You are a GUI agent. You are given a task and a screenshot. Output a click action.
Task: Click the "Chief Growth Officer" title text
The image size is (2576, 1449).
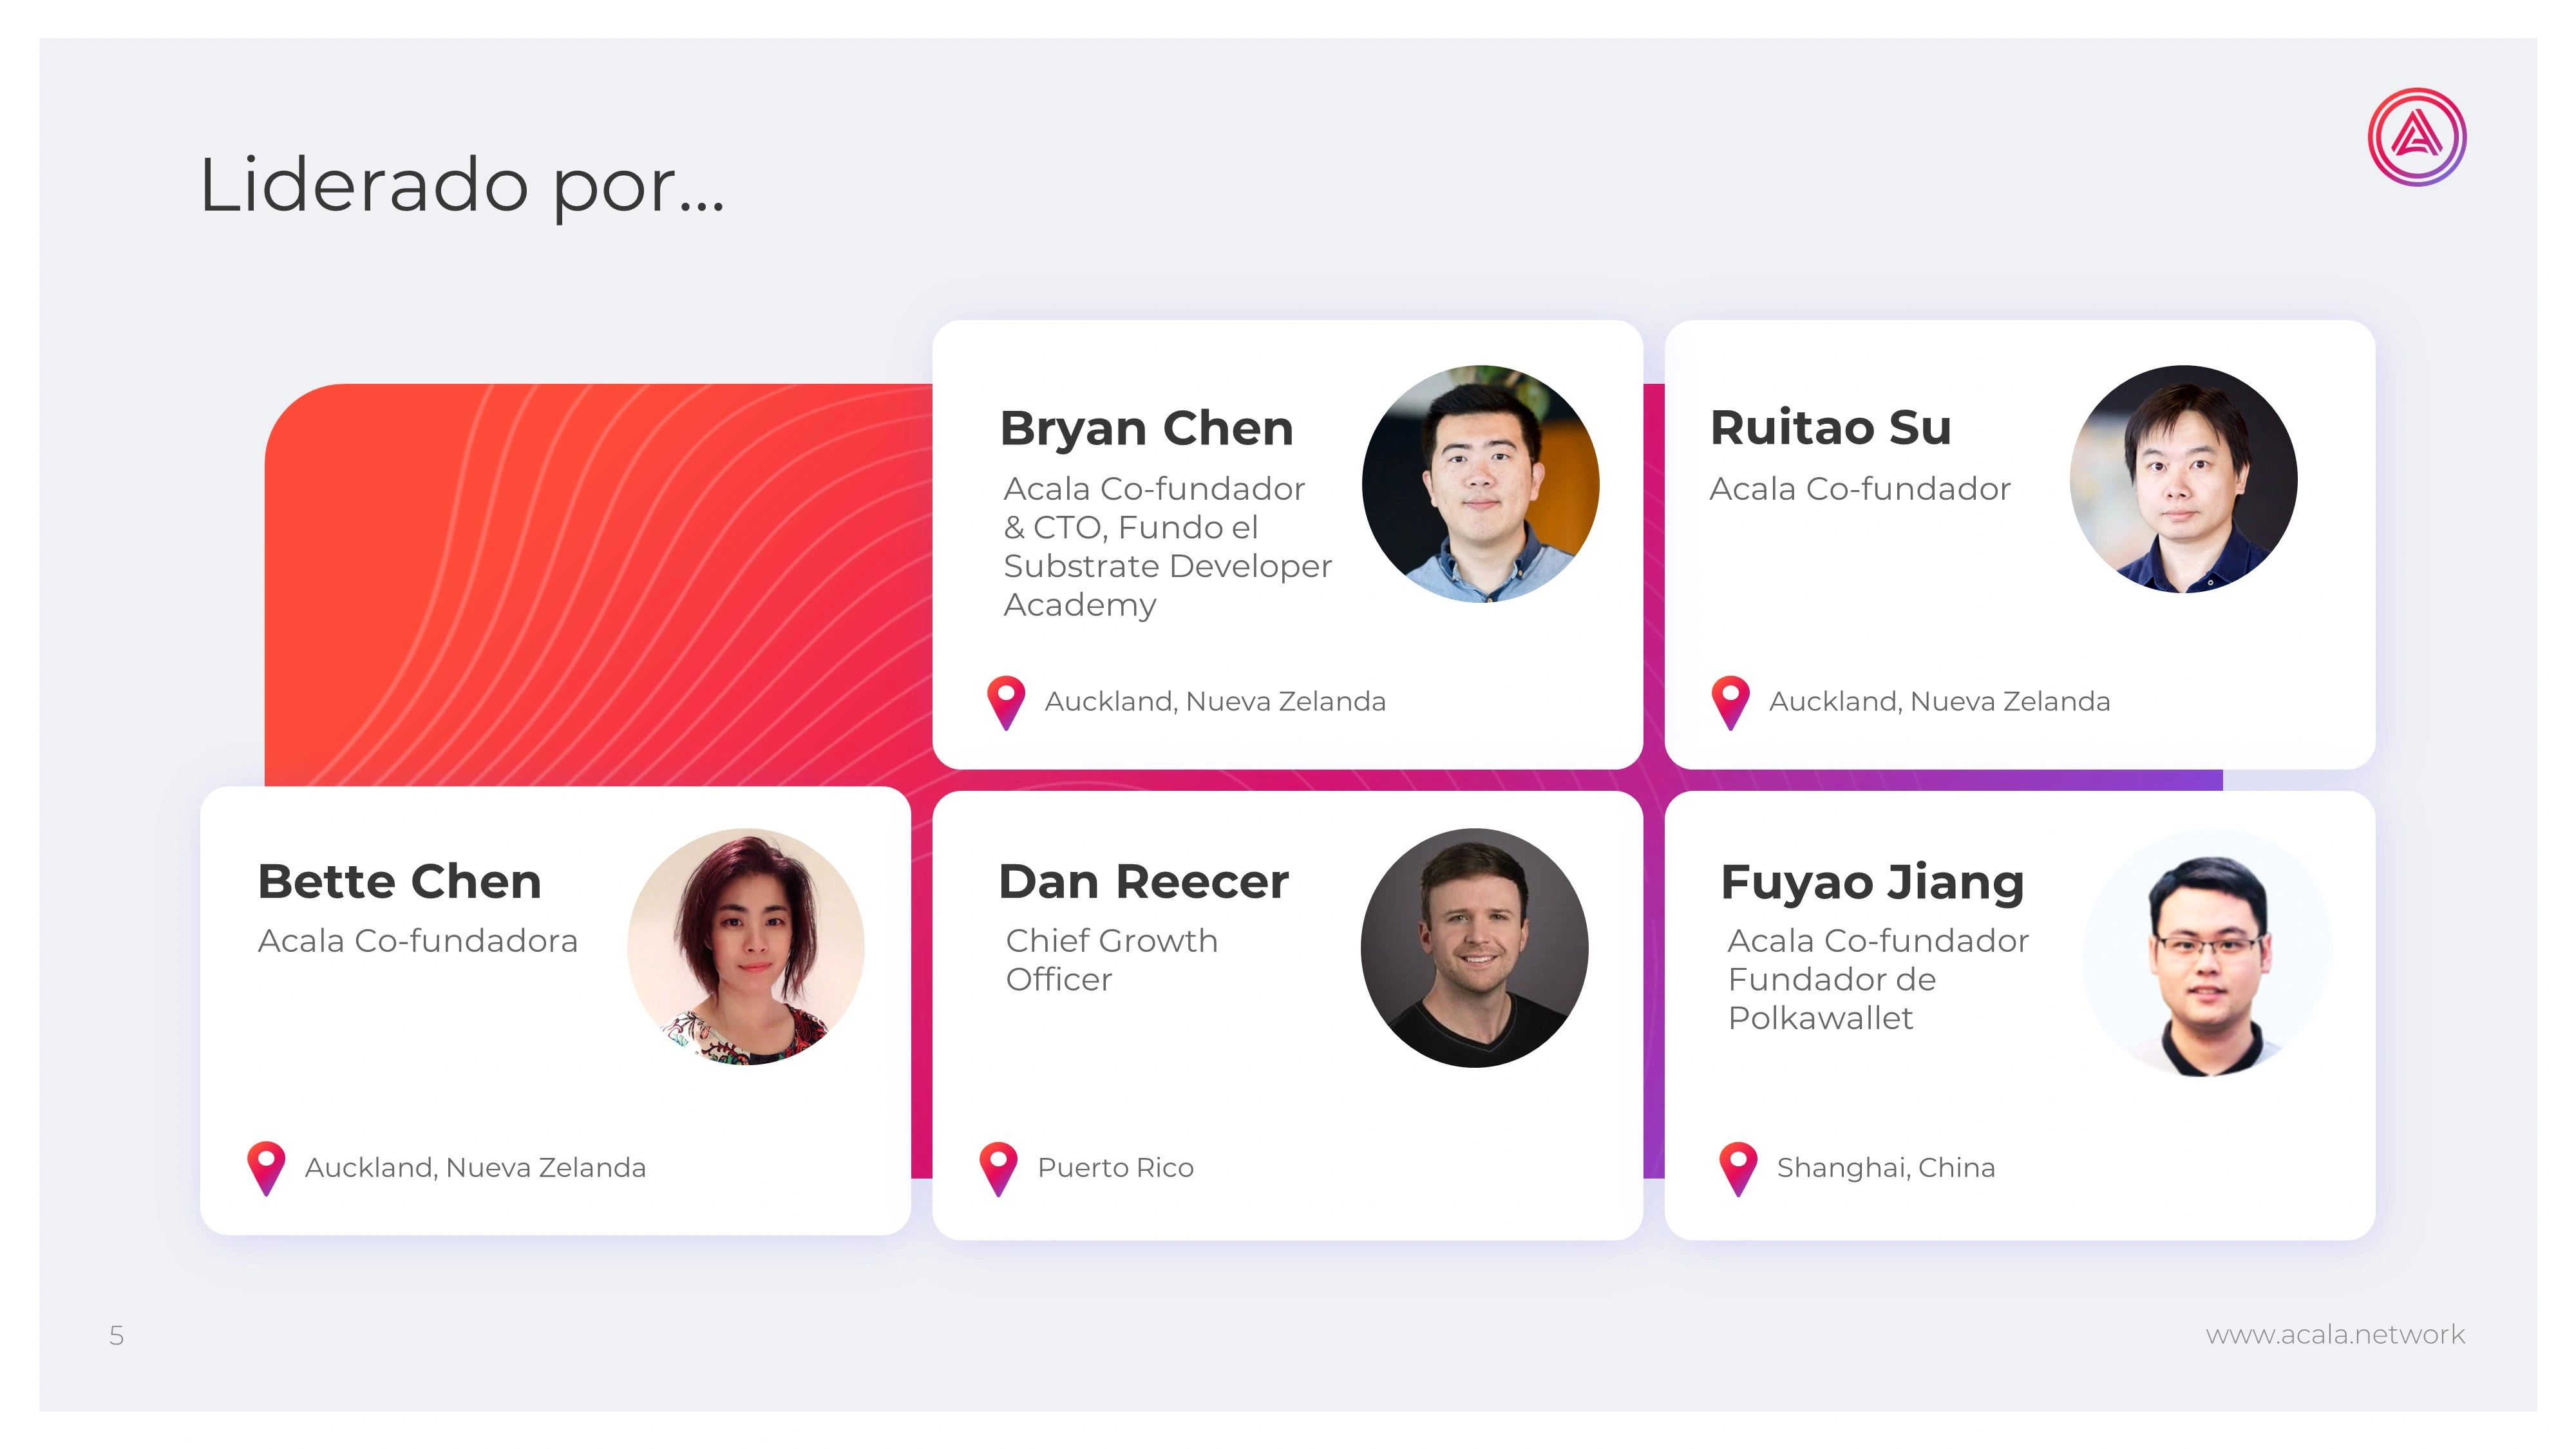1111,959
